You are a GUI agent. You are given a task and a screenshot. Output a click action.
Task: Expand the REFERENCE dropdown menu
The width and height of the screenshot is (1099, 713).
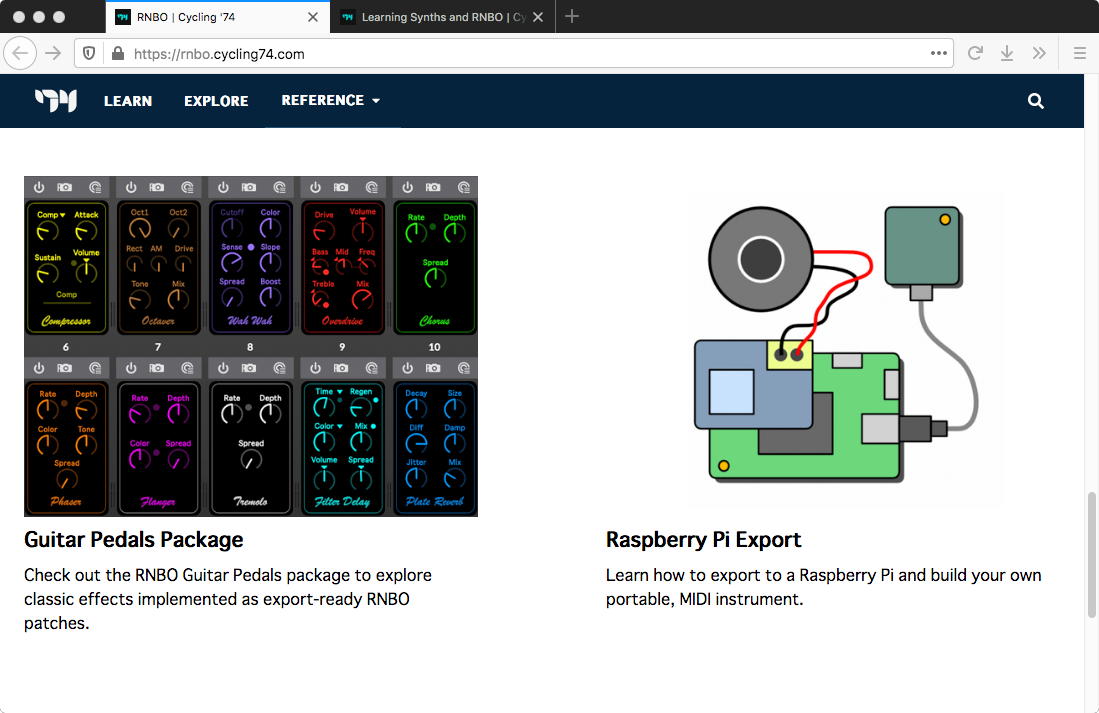[x=331, y=100]
